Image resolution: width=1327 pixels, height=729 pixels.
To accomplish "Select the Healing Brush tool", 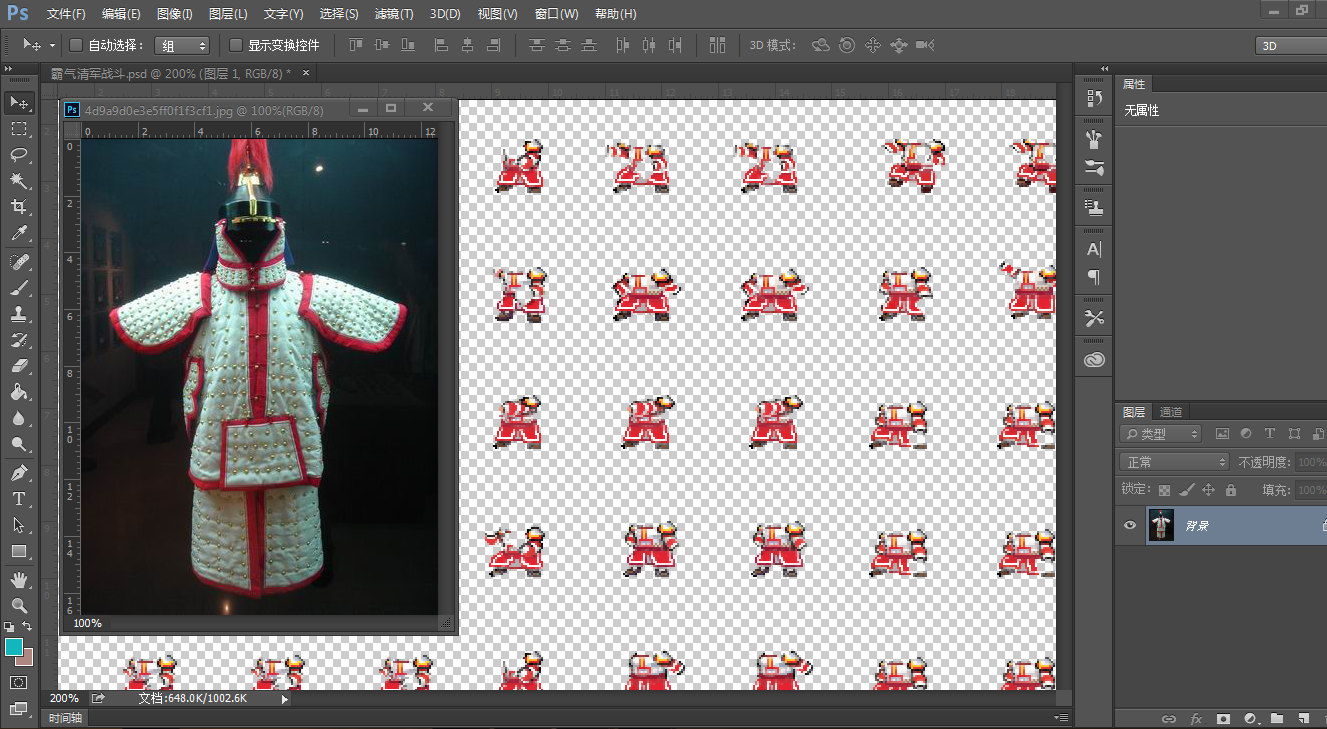I will (19, 262).
